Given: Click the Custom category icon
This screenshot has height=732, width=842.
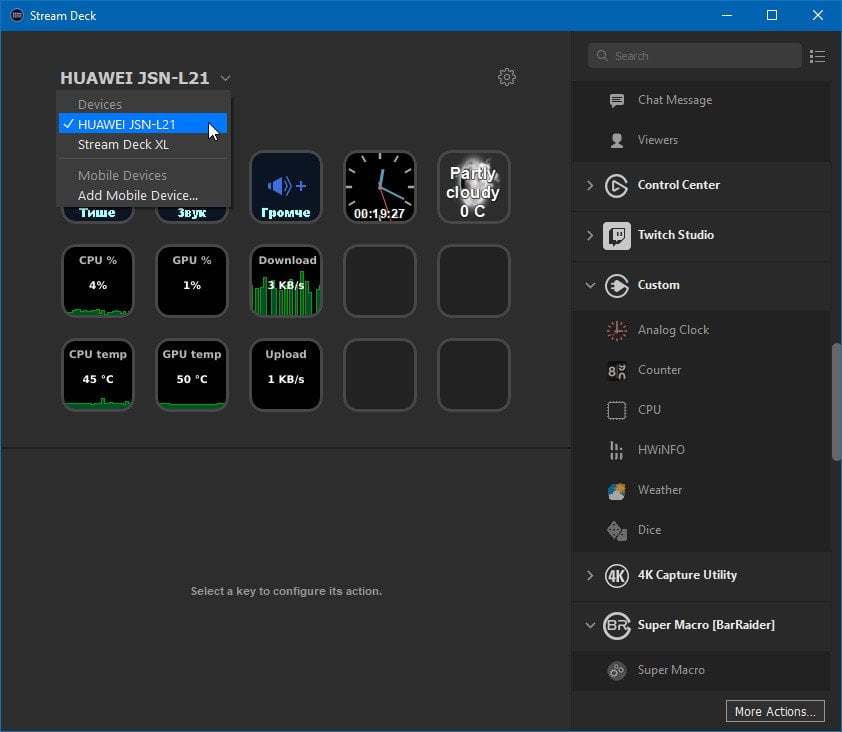Looking at the screenshot, I should (x=616, y=286).
